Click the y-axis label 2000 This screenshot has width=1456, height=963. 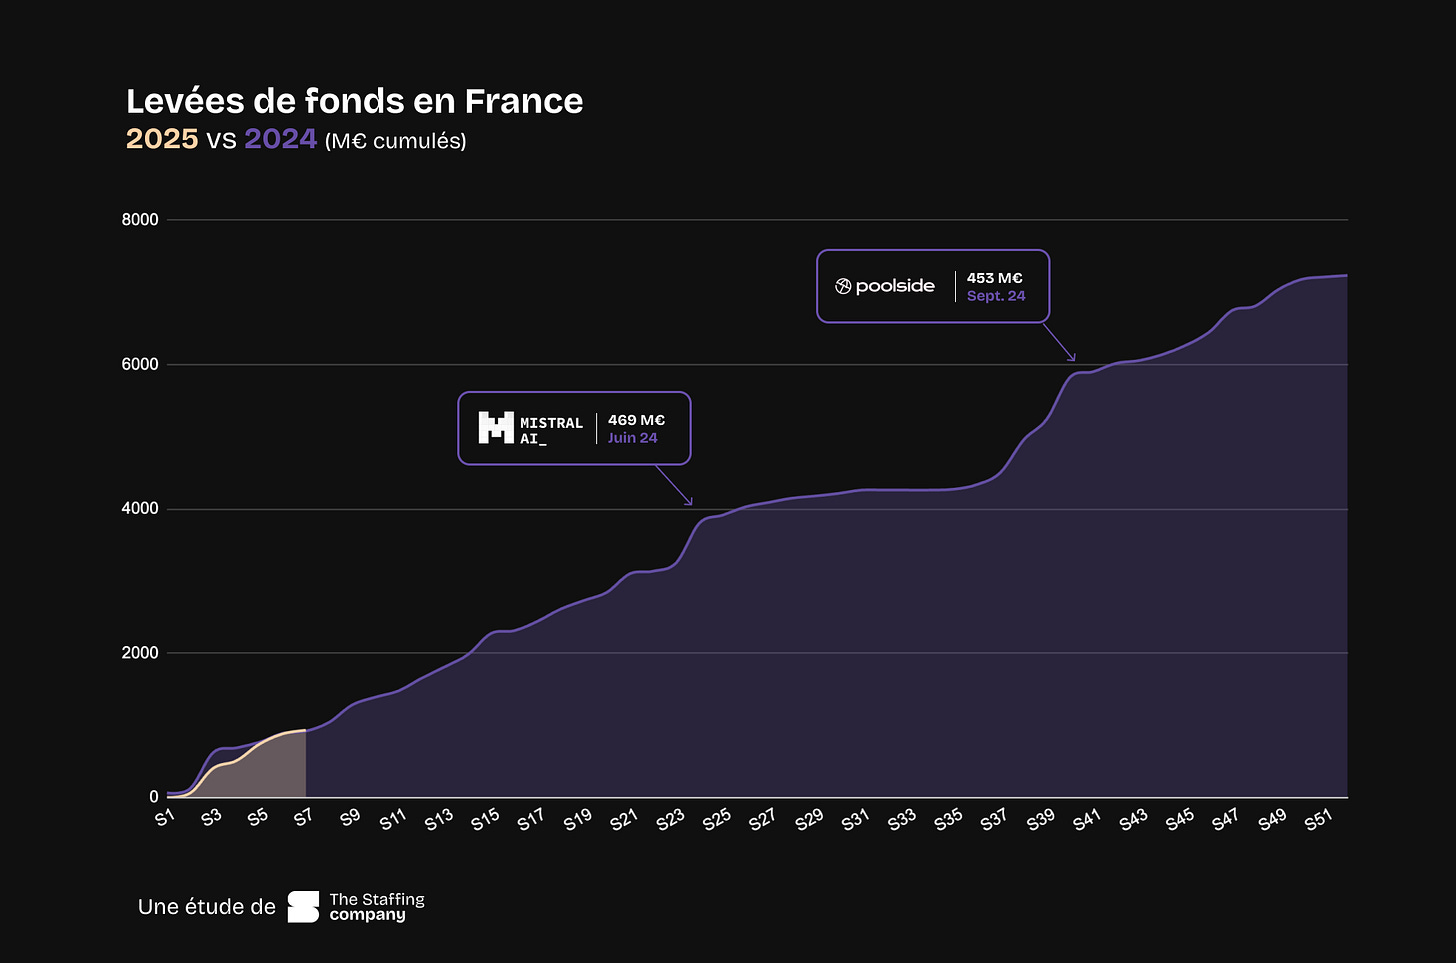tap(140, 653)
